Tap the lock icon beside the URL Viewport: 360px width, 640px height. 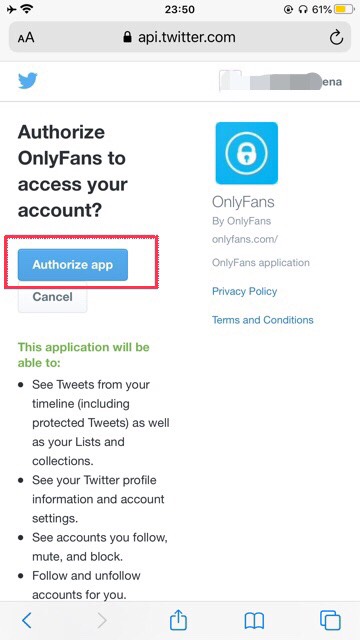(128, 38)
